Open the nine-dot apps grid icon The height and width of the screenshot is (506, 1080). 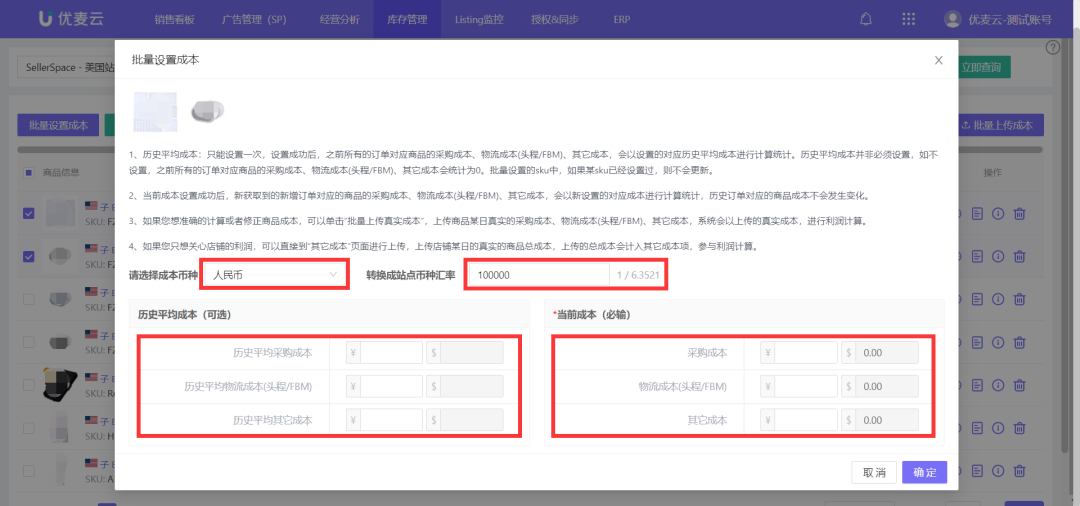[x=908, y=19]
